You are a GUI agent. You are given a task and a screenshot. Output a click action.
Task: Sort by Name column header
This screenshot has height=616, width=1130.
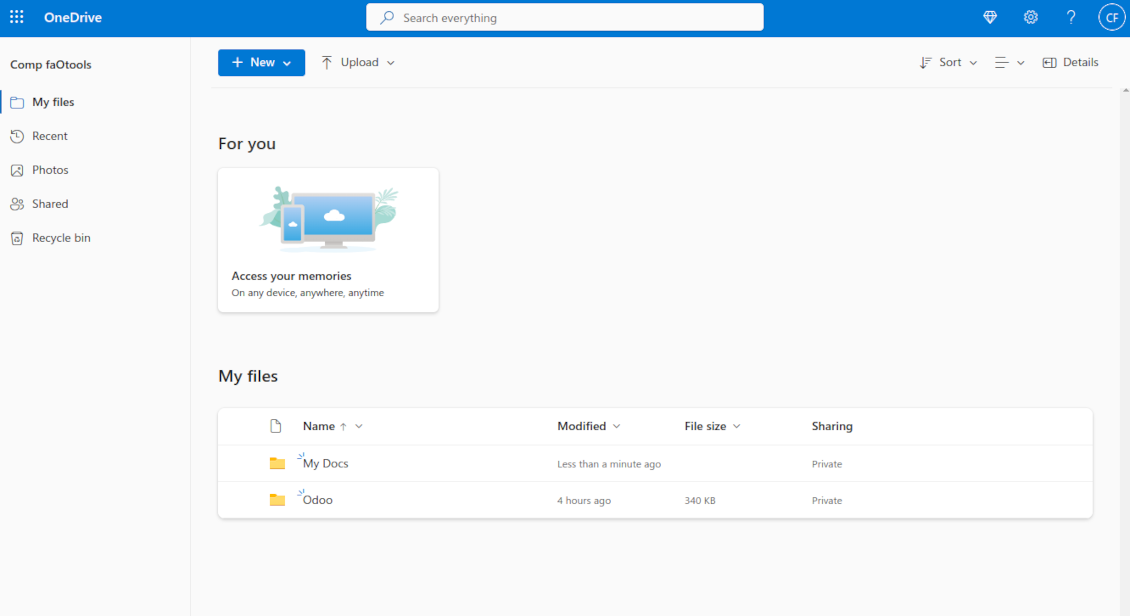click(319, 427)
